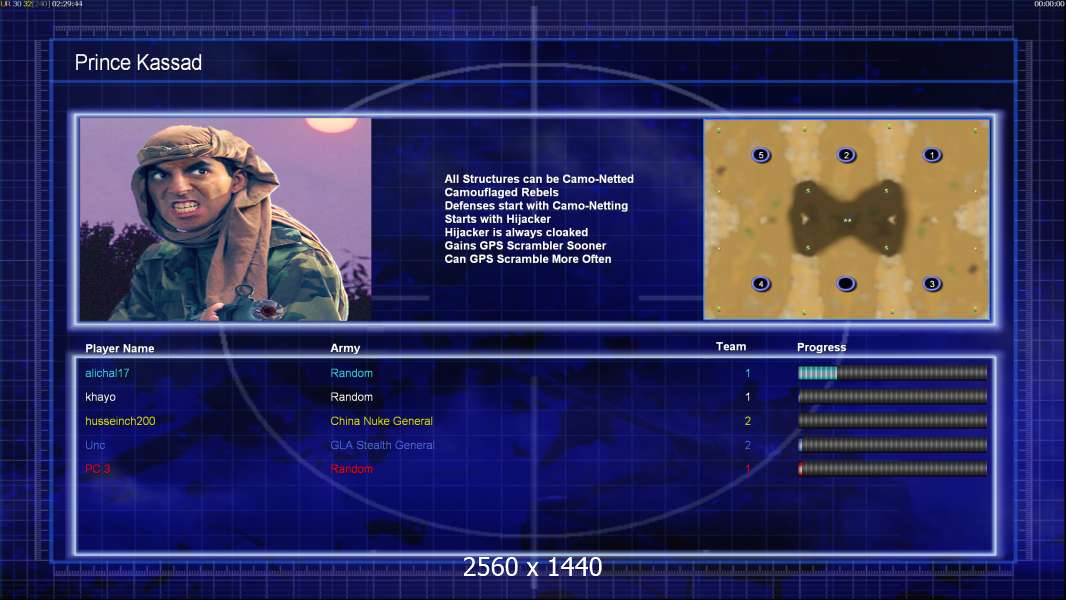
Task: Click the Army value Random for alichal17
Action: [x=351, y=373]
